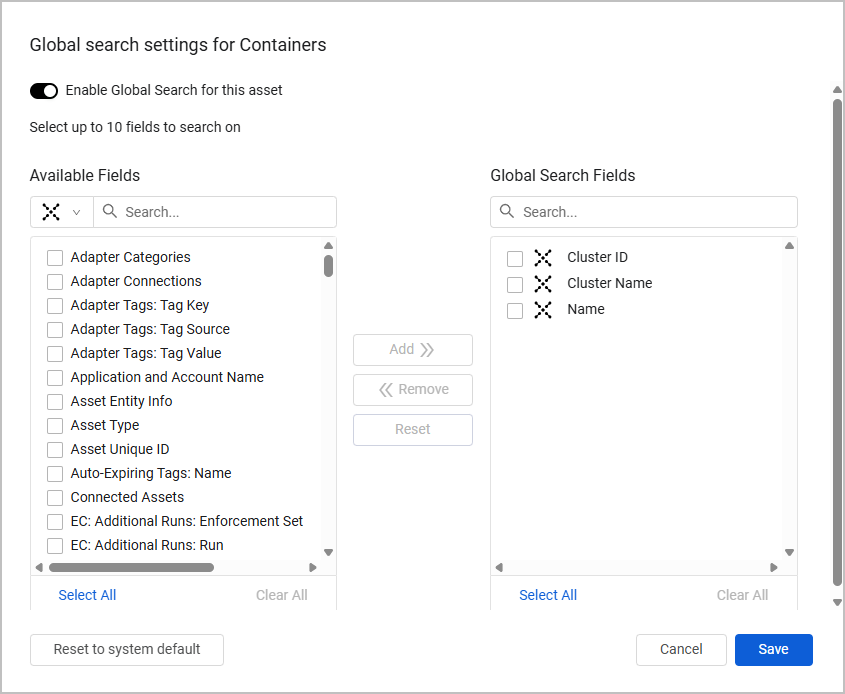
Task: Check the Asset Type checkbox
Action: (x=55, y=425)
